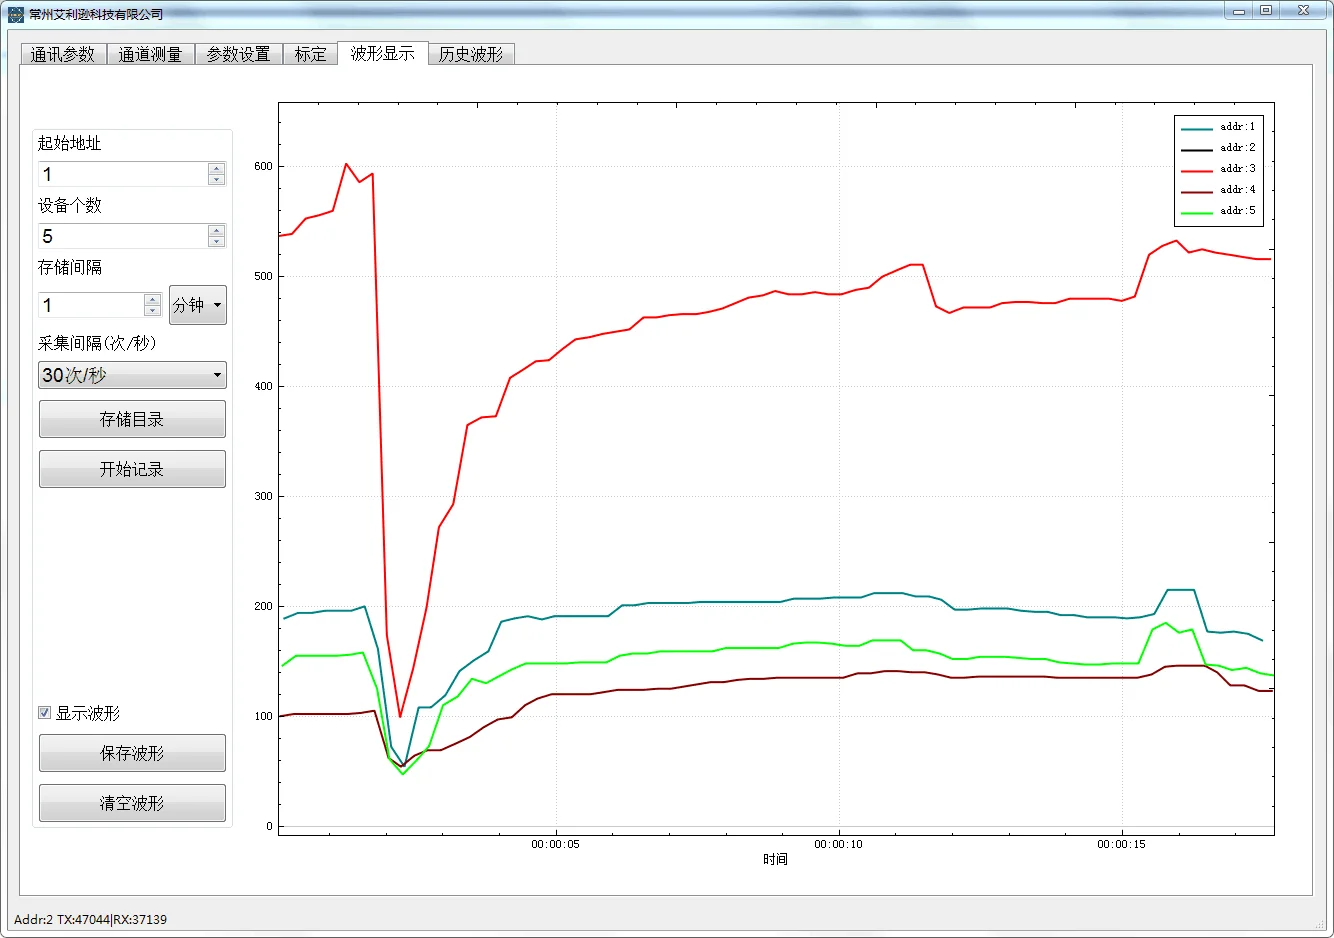This screenshot has width=1334, height=938.
Task: Click the addr:4 dark red legend entry
Action: (1218, 190)
